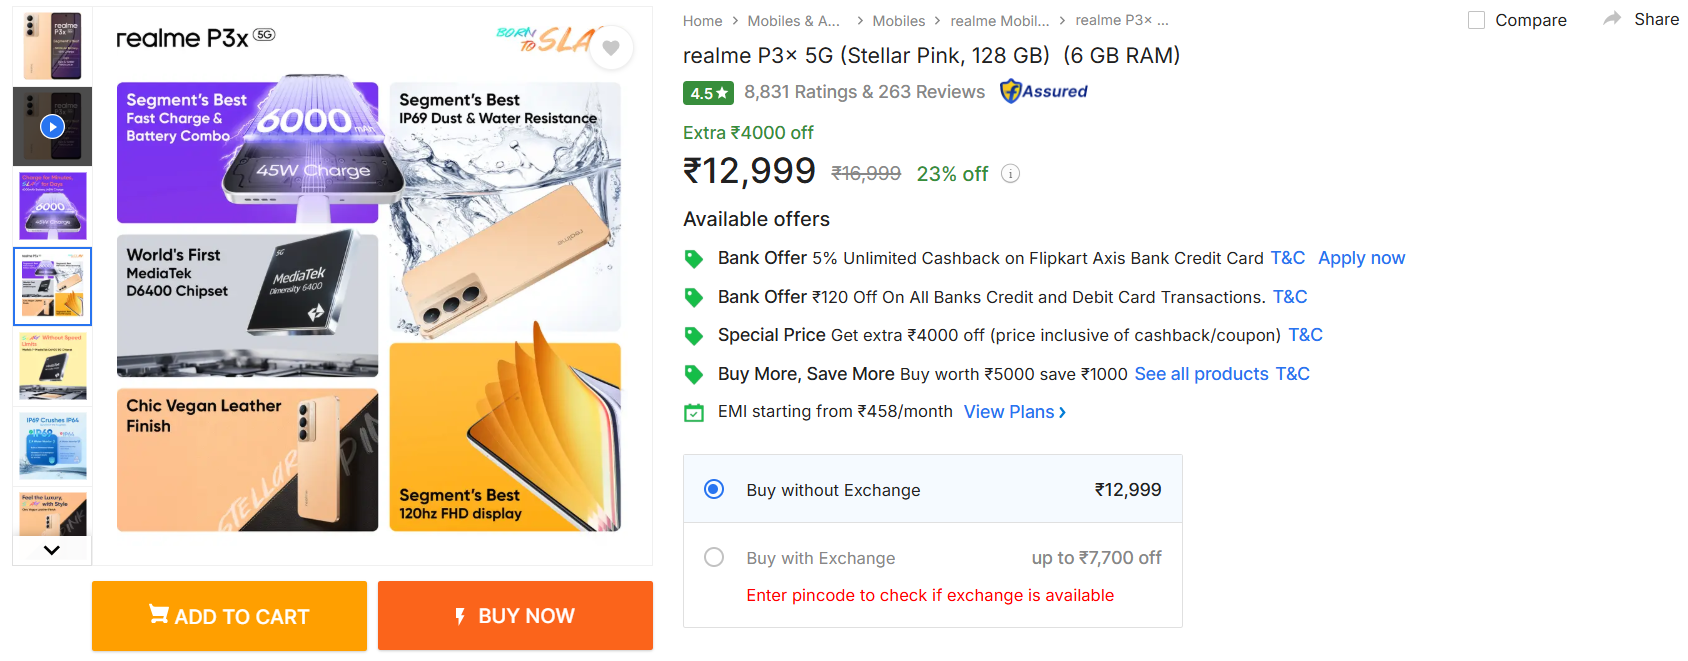Select Buy without Exchange option
1688x661 pixels.
(714, 489)
